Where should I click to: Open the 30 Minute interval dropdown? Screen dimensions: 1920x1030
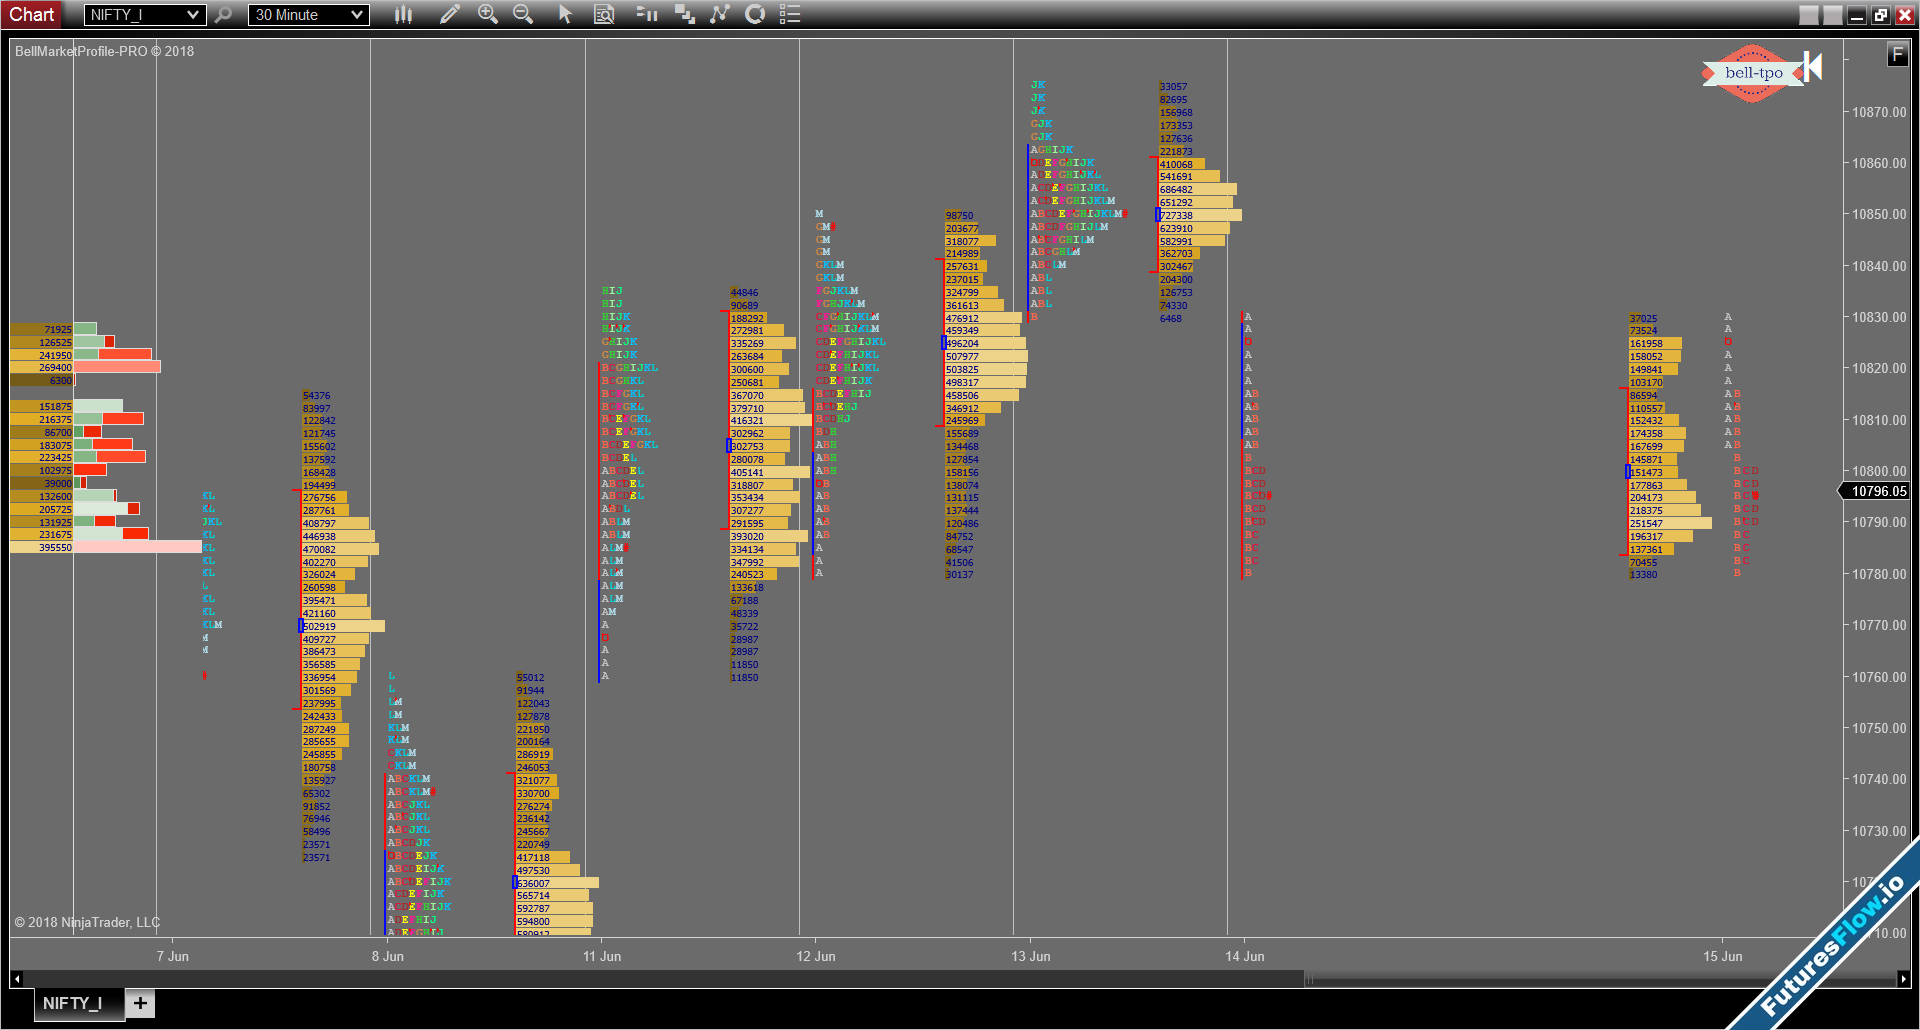[357, 15]
